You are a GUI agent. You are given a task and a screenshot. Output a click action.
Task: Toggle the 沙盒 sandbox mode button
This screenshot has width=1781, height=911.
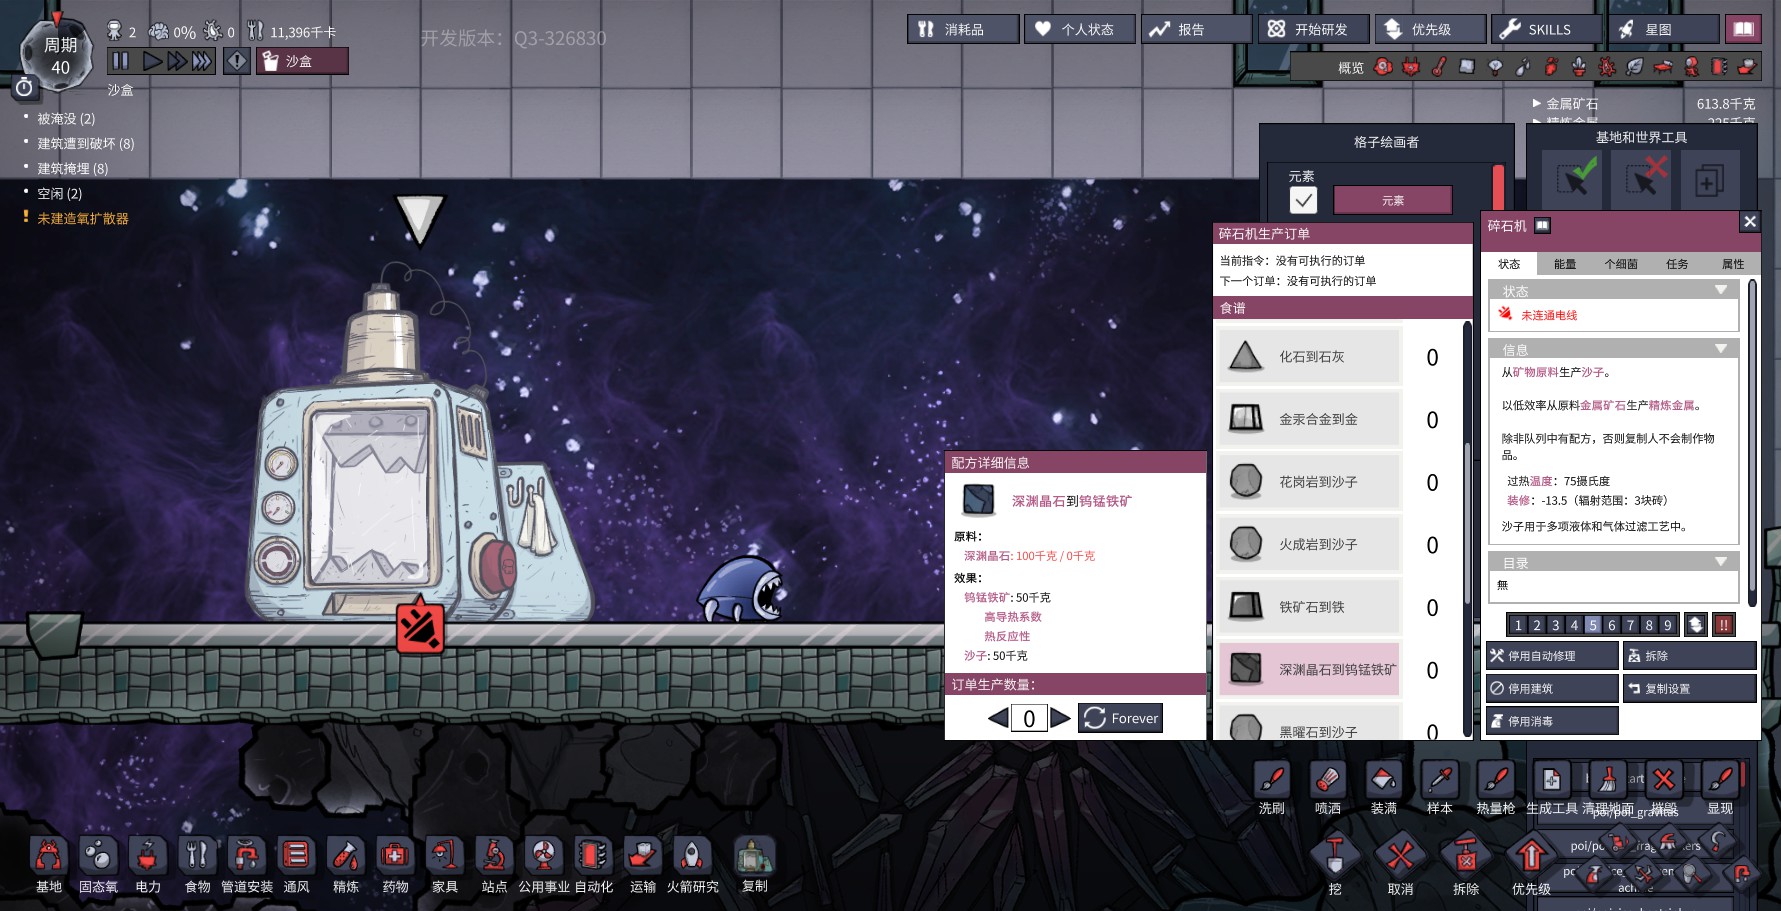[x=302, y=61]
